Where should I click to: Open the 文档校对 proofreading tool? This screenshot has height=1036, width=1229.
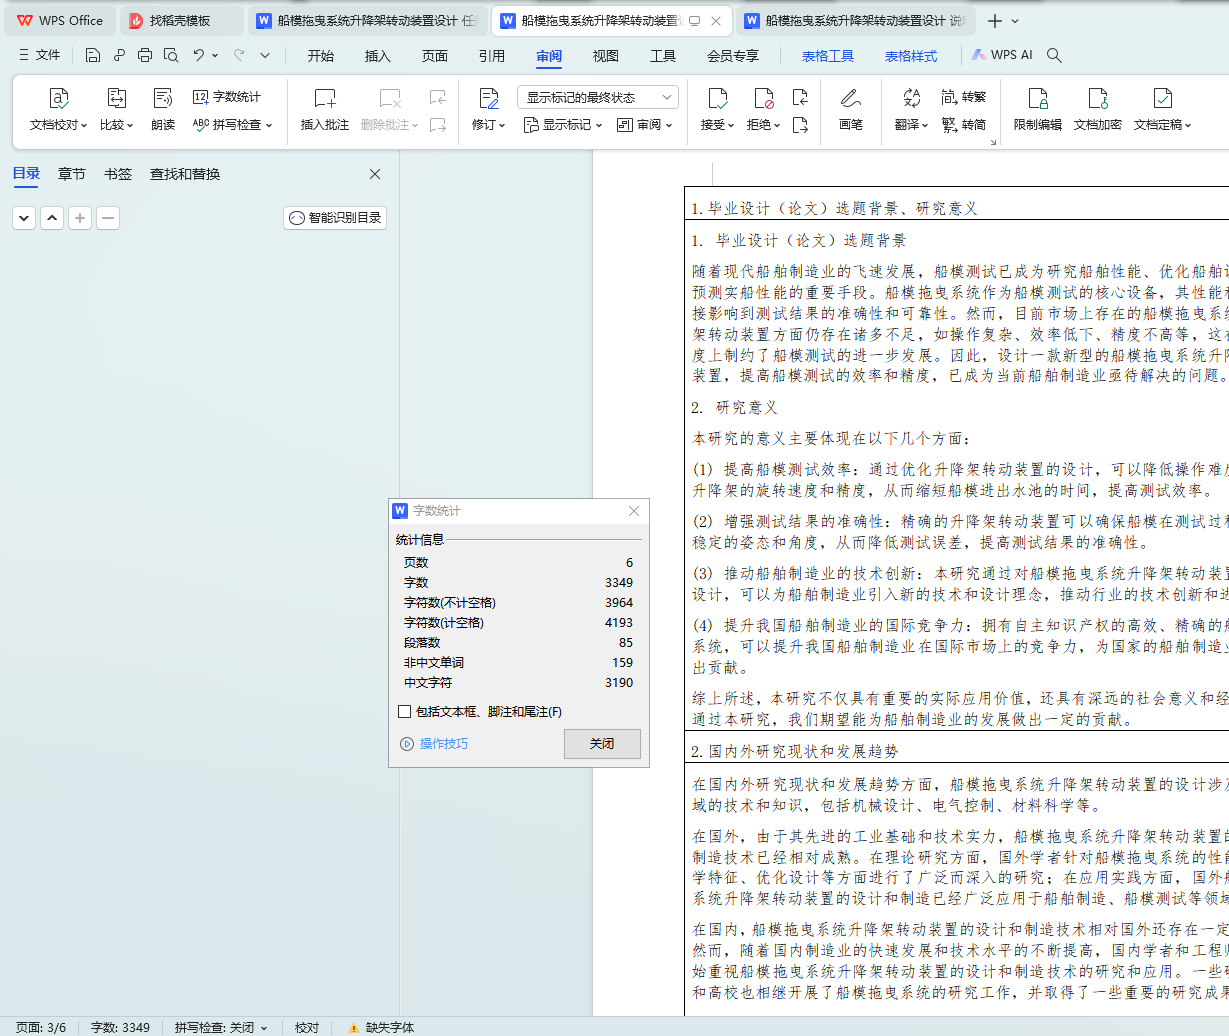coord(58,110)
